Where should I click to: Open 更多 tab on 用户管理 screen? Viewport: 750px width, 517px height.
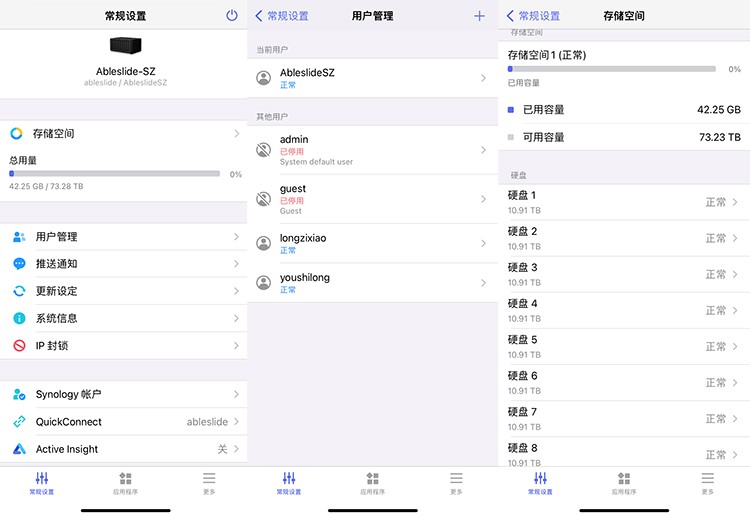click(456, 483)
